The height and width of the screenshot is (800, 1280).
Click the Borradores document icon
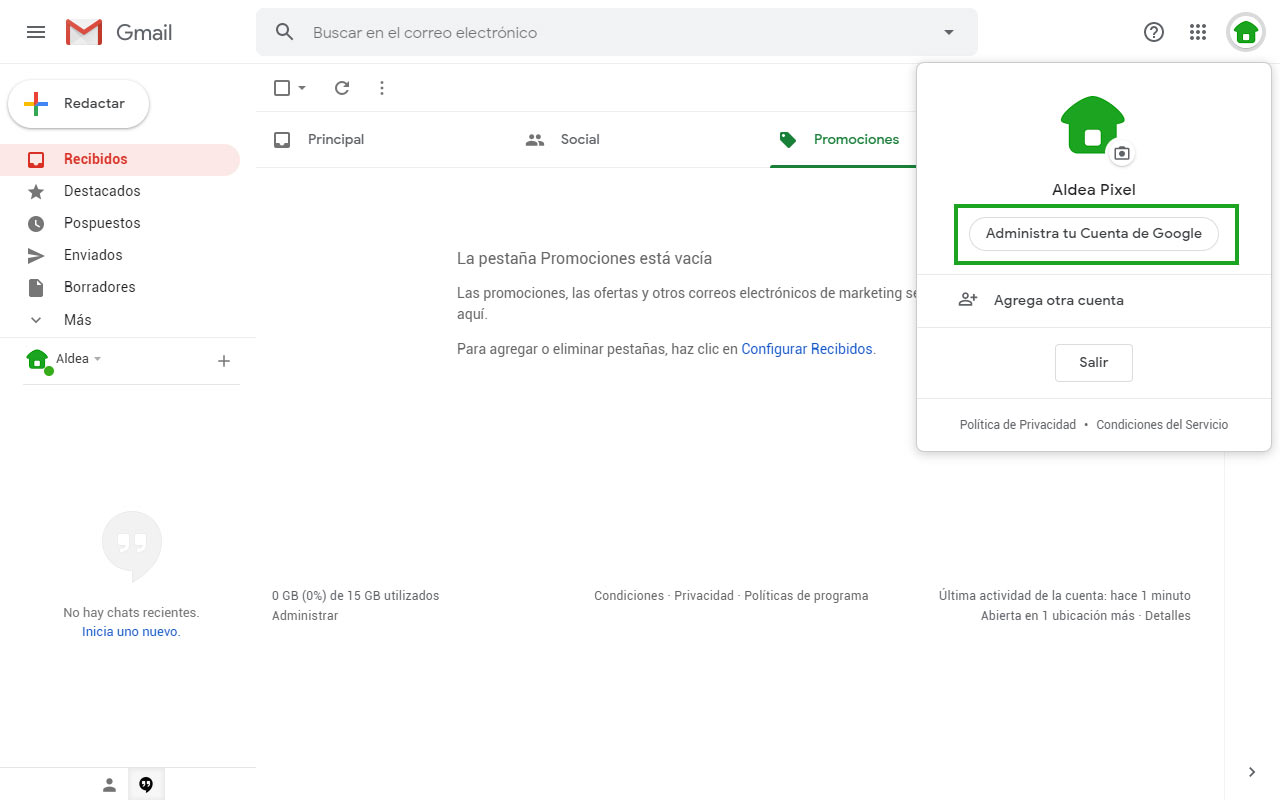pyautogui.click(x=36, y=288)
